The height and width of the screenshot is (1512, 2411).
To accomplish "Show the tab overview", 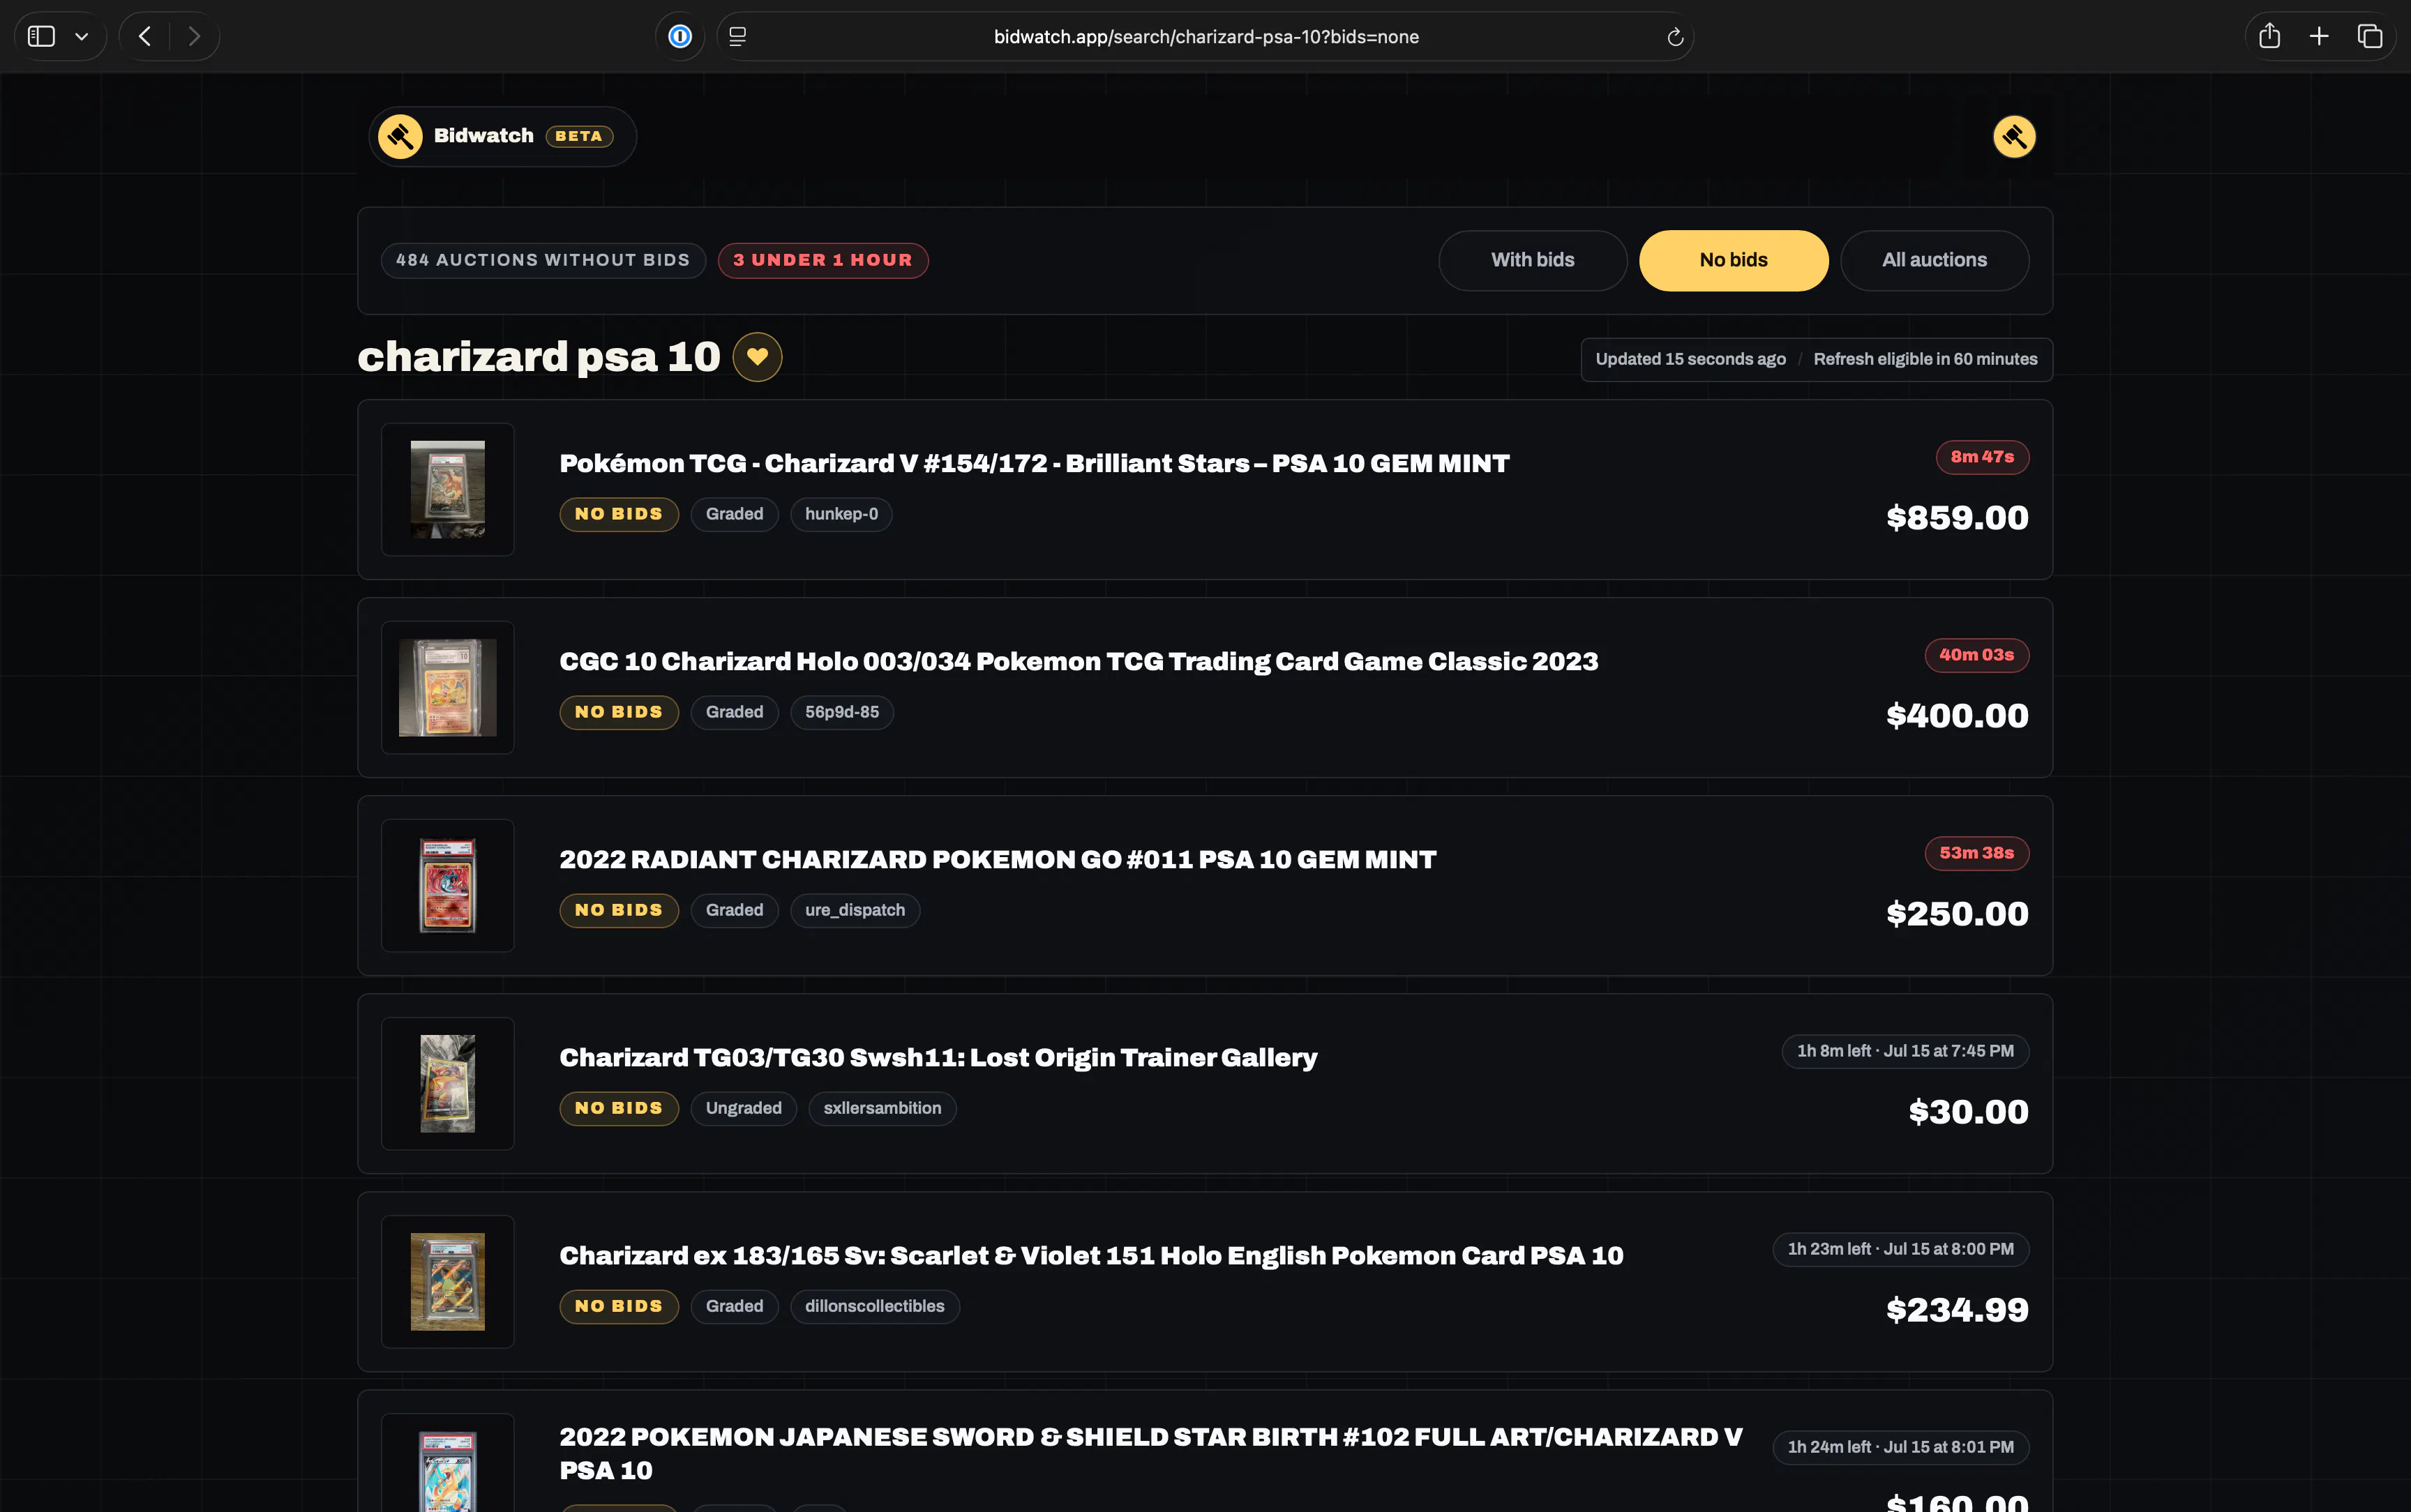I will pos(2370,37).
